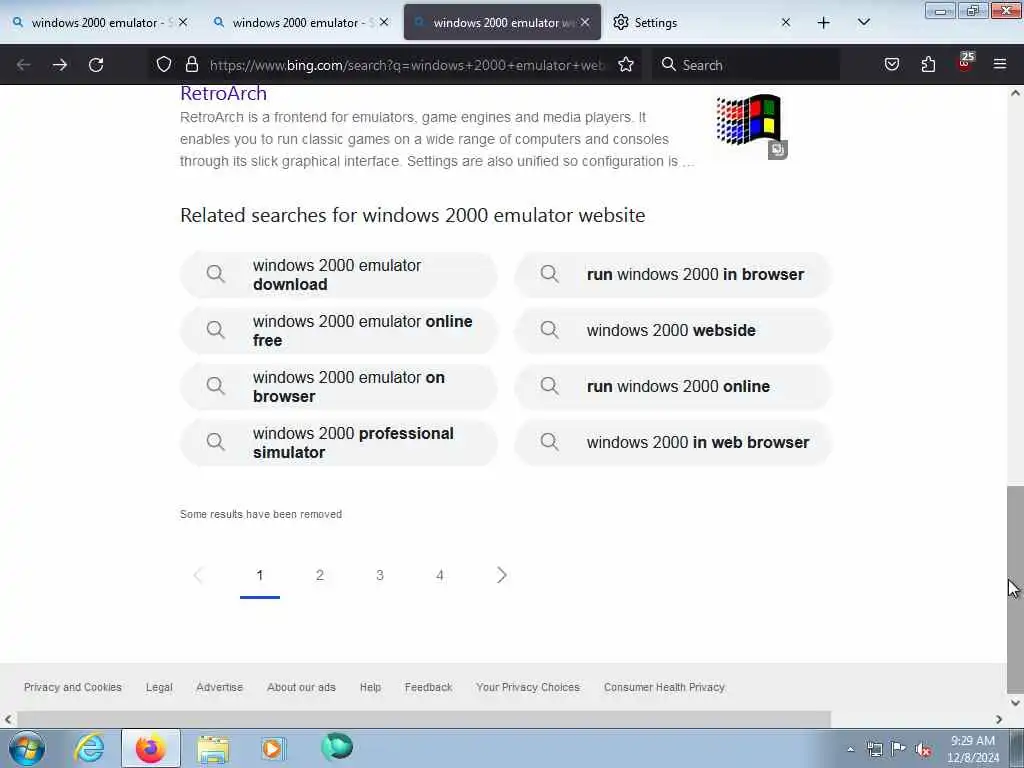The width and height of the screenshot is (1024, 768).
Task: Open Help footer link
Action: 370,687
